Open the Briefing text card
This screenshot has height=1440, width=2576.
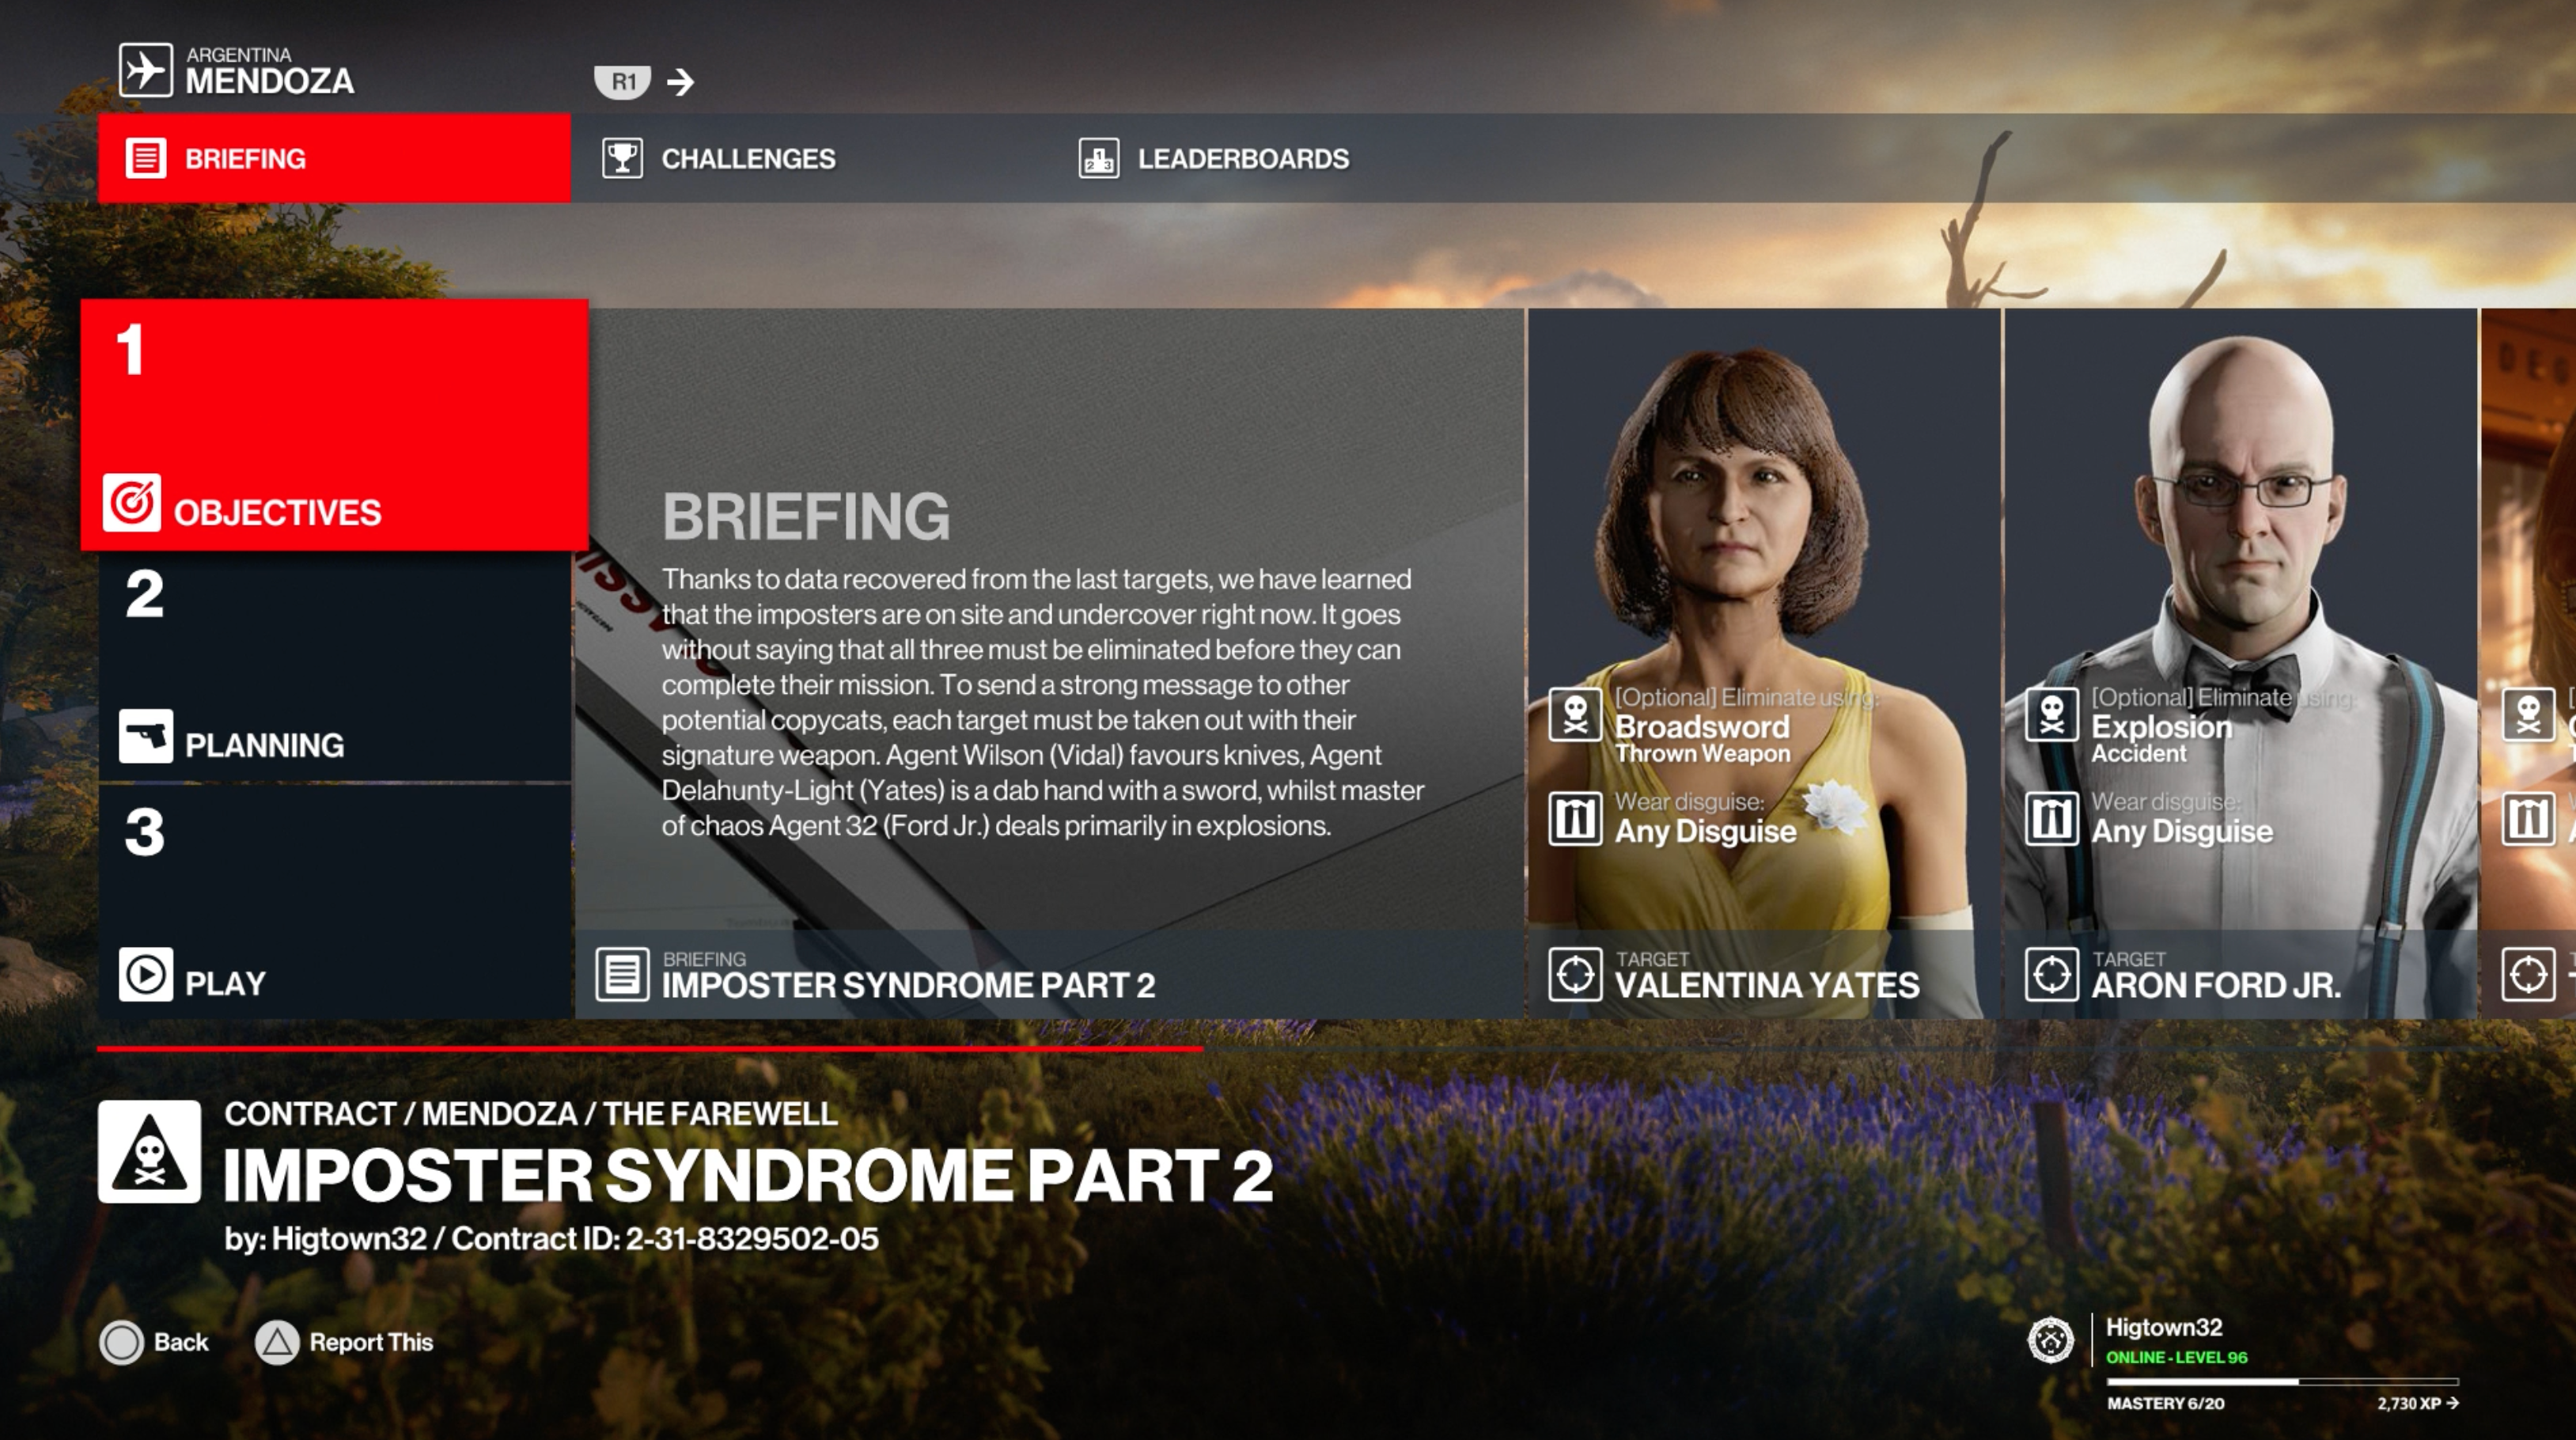tap(1049, 663)
